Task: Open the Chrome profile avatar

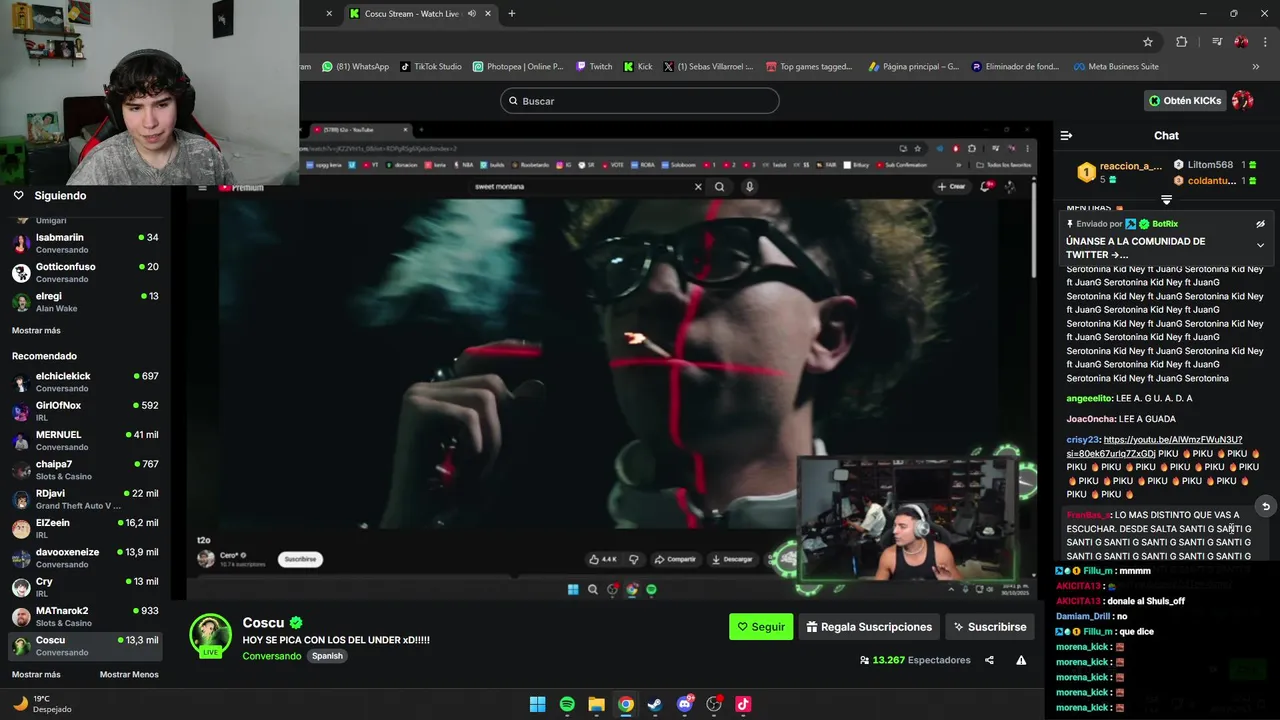Action: pos(1241,42)
